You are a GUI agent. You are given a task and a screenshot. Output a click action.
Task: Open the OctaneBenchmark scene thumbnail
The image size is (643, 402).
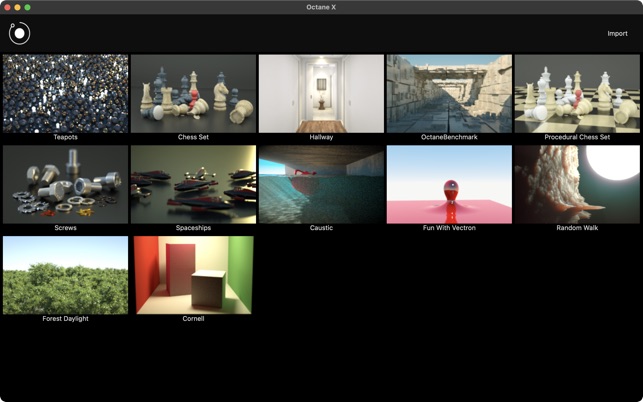(x=449, y=94)
